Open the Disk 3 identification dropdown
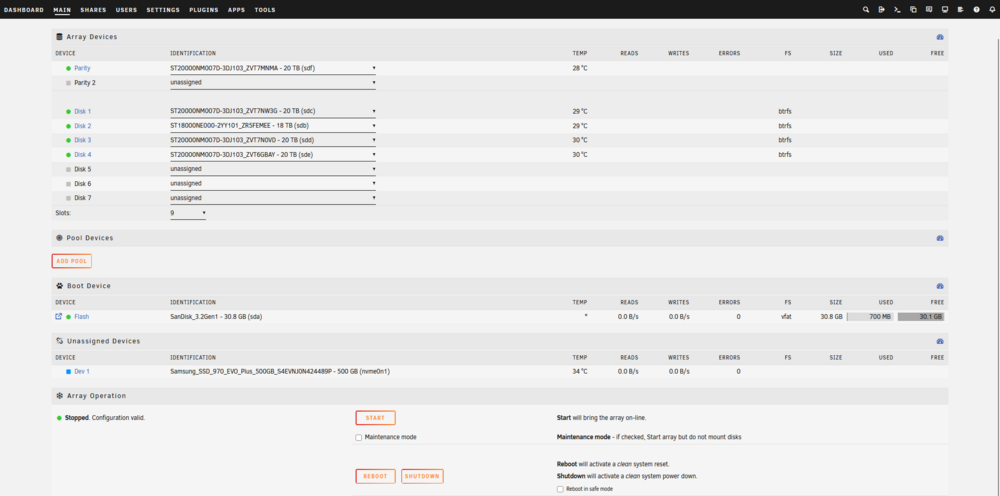Image resolution: width=1000 pixels, height=496 pixels. tap(273, 140)
